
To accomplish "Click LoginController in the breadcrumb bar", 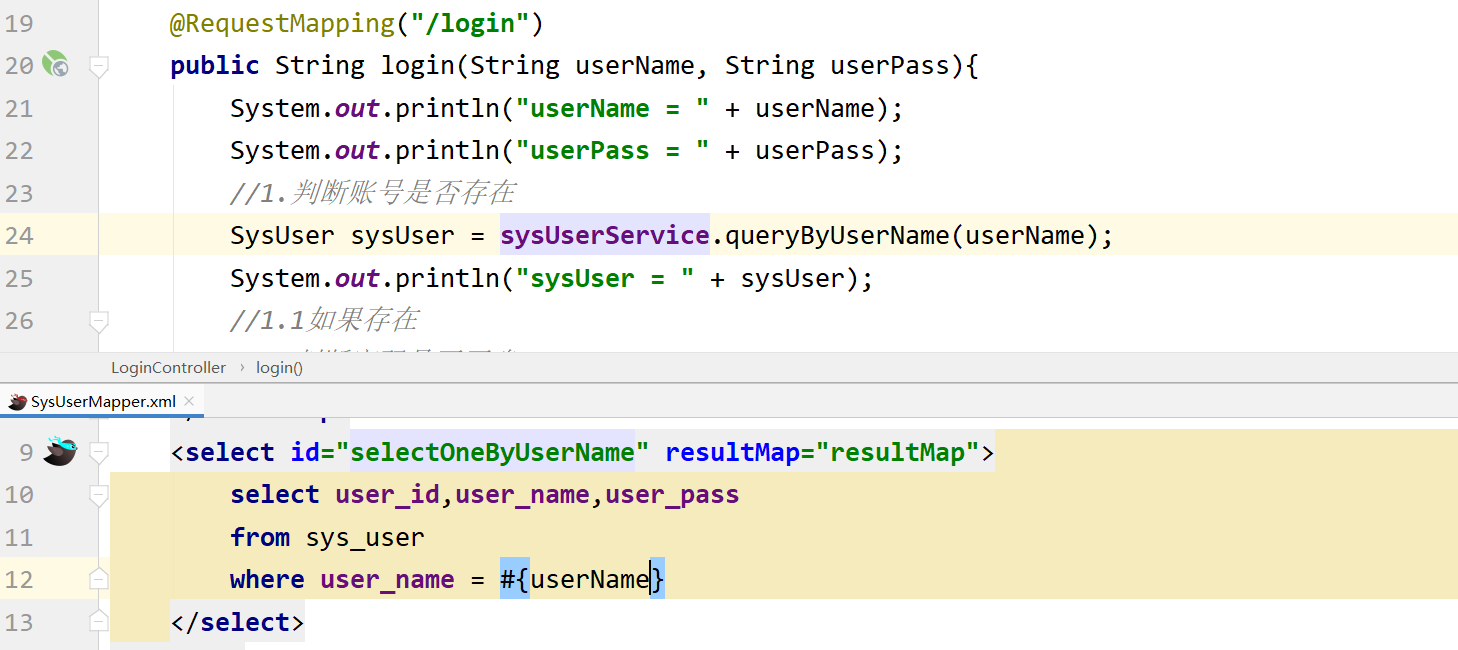I will tap(168, 367).
